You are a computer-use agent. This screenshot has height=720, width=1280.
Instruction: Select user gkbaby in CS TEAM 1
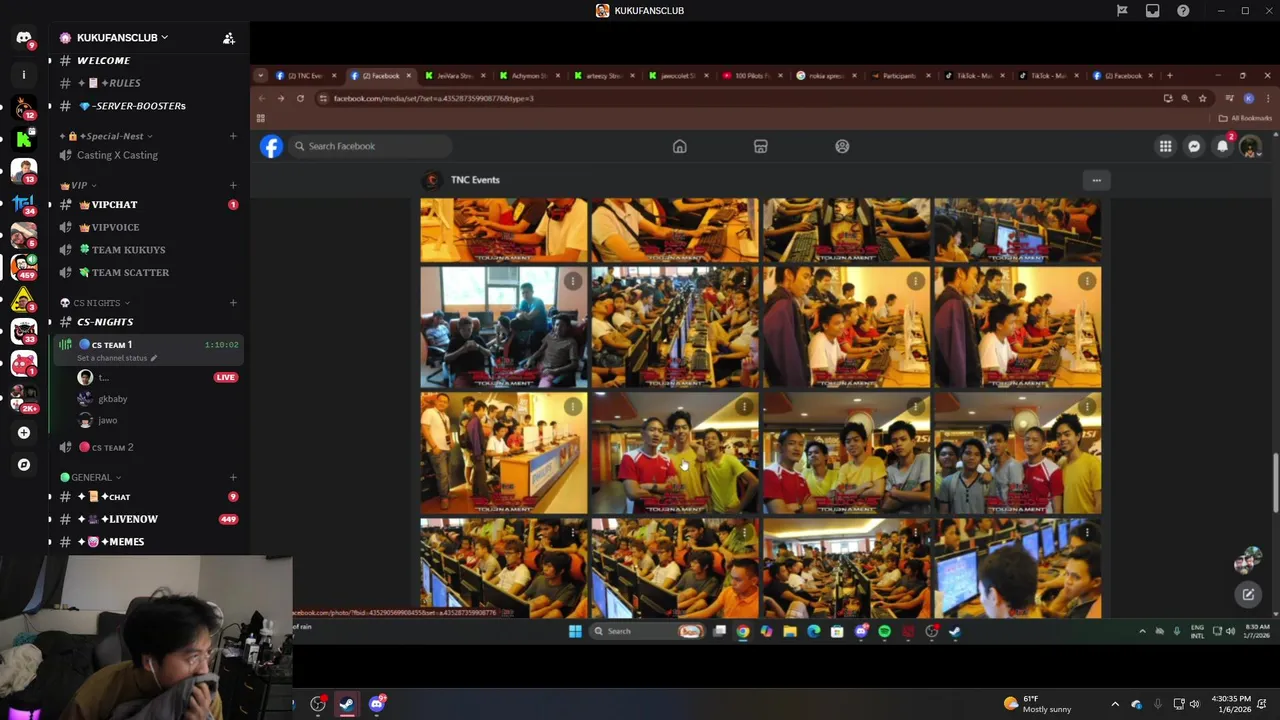[113, 399]
